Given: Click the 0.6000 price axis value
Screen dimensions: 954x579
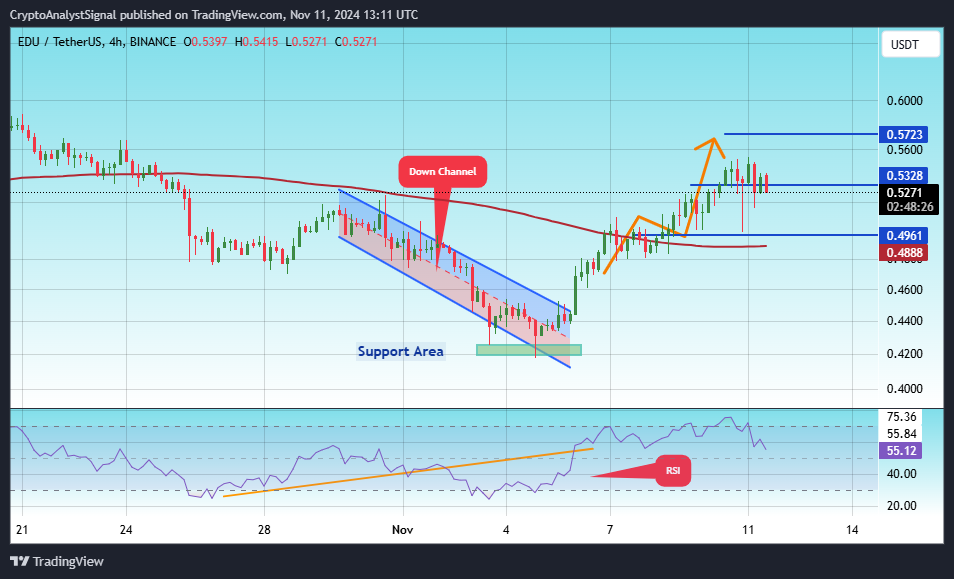Looking at the screenshot, I should point(904,101).
